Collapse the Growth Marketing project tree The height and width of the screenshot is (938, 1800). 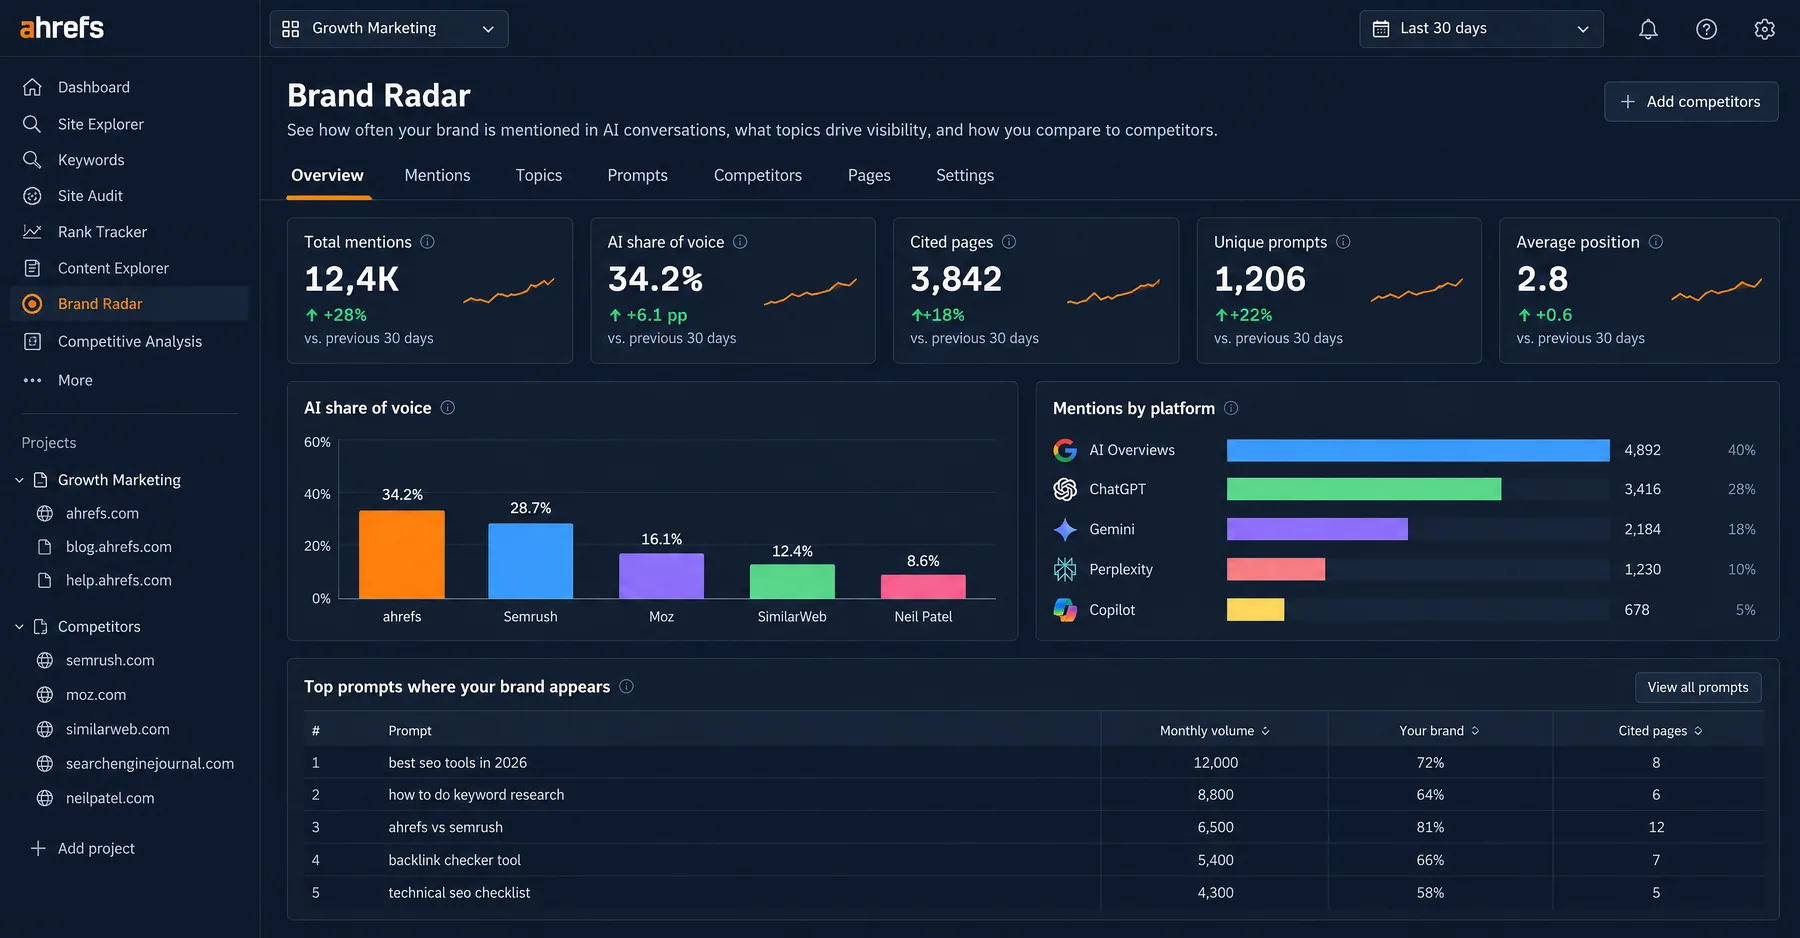(x=19, y=480)
